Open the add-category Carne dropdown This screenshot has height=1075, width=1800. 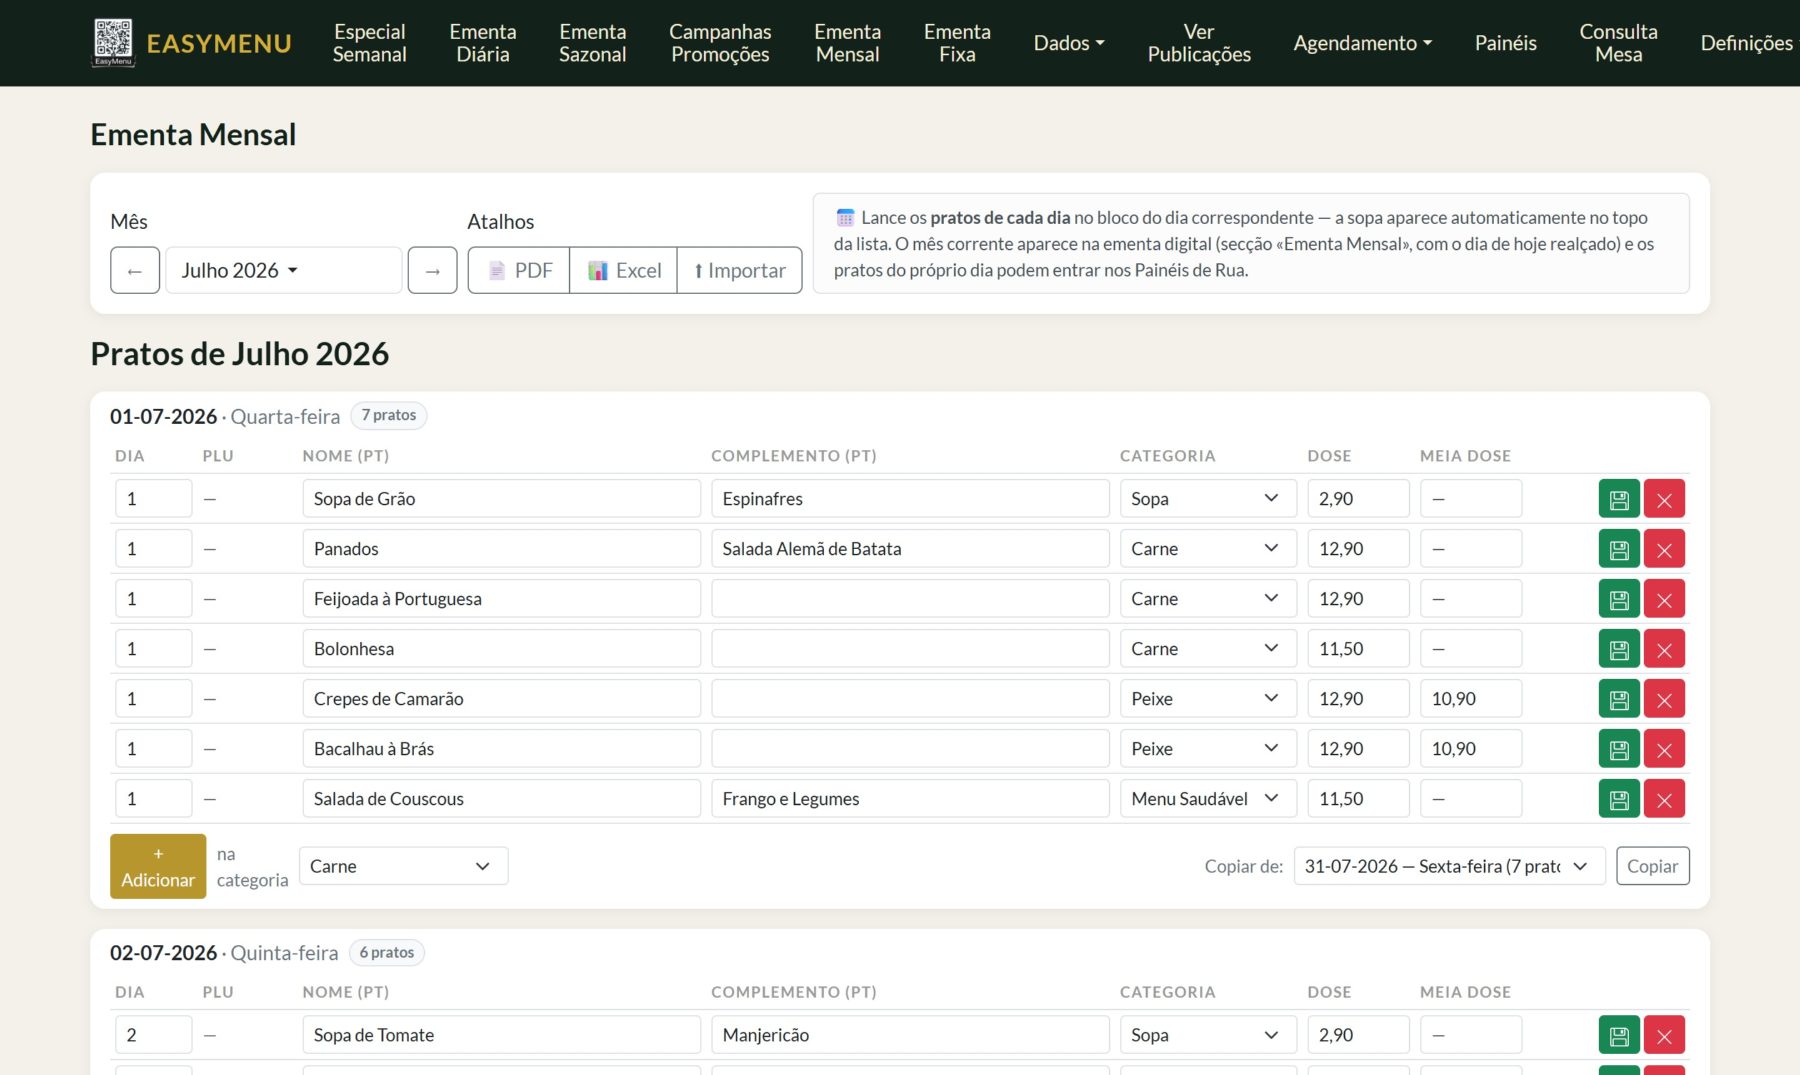403,866
